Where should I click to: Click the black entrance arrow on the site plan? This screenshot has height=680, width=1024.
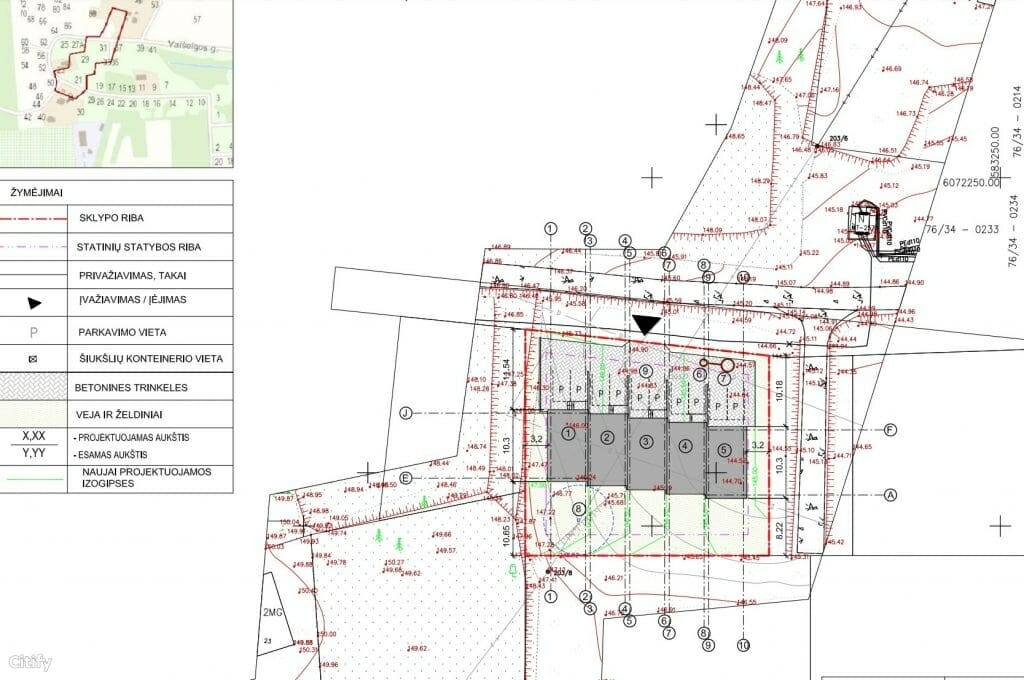coord(645,324)
